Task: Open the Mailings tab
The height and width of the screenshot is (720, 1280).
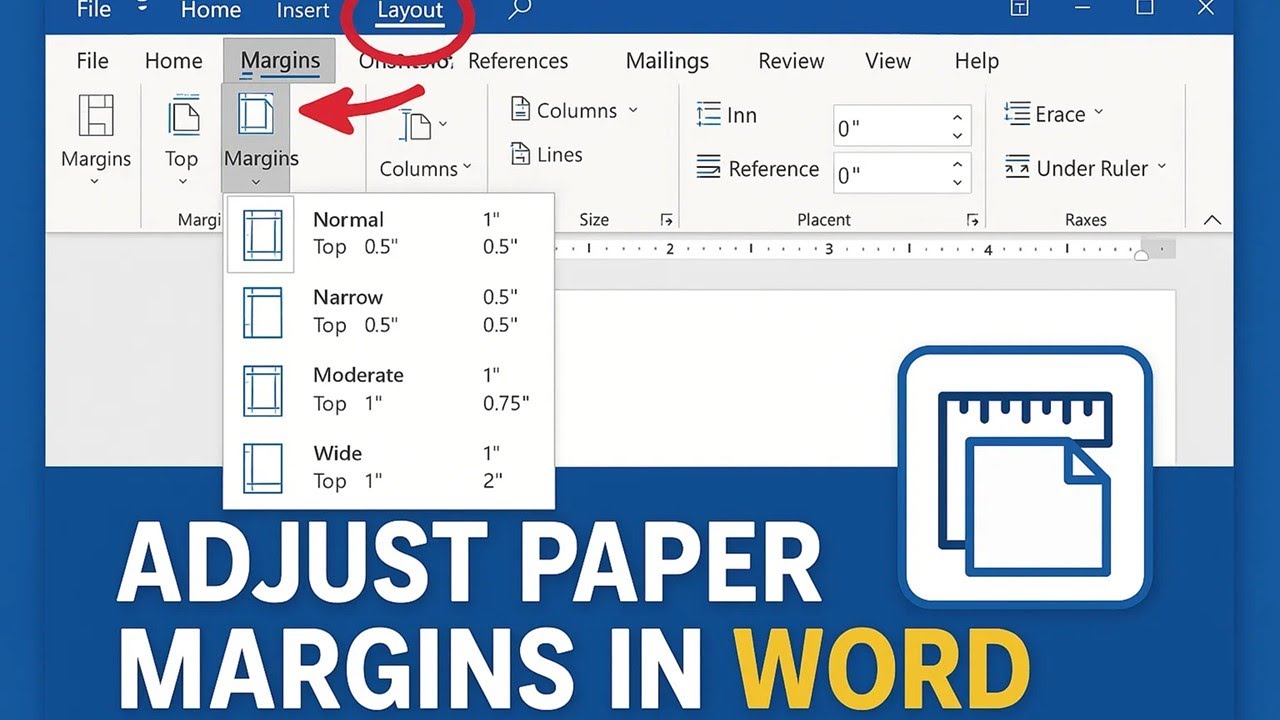Action: click(x=667, y=61)
